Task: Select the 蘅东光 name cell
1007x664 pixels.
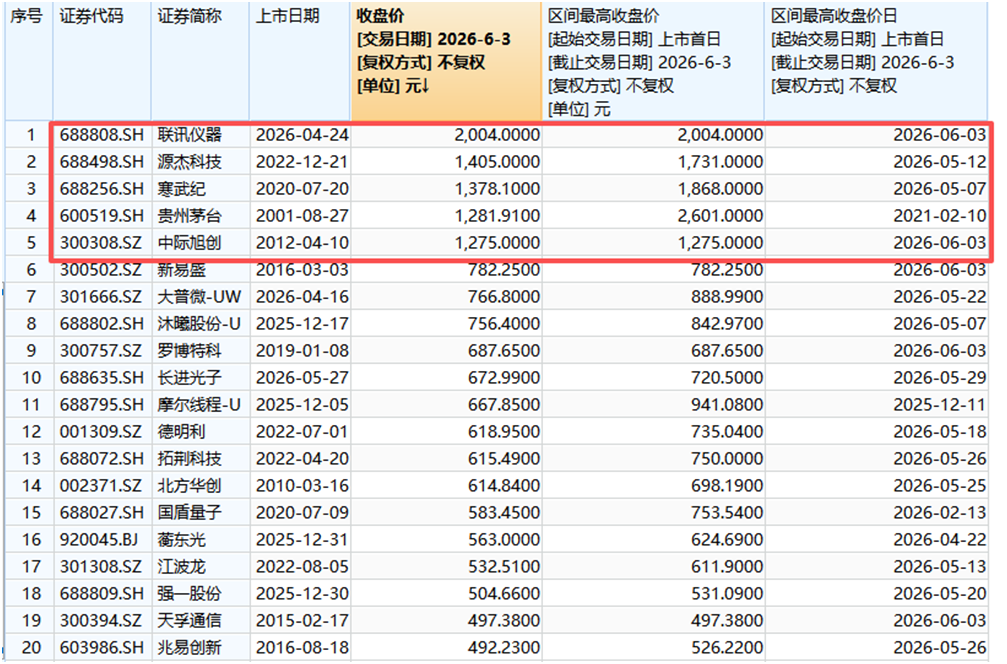Action: click(200, 539)
